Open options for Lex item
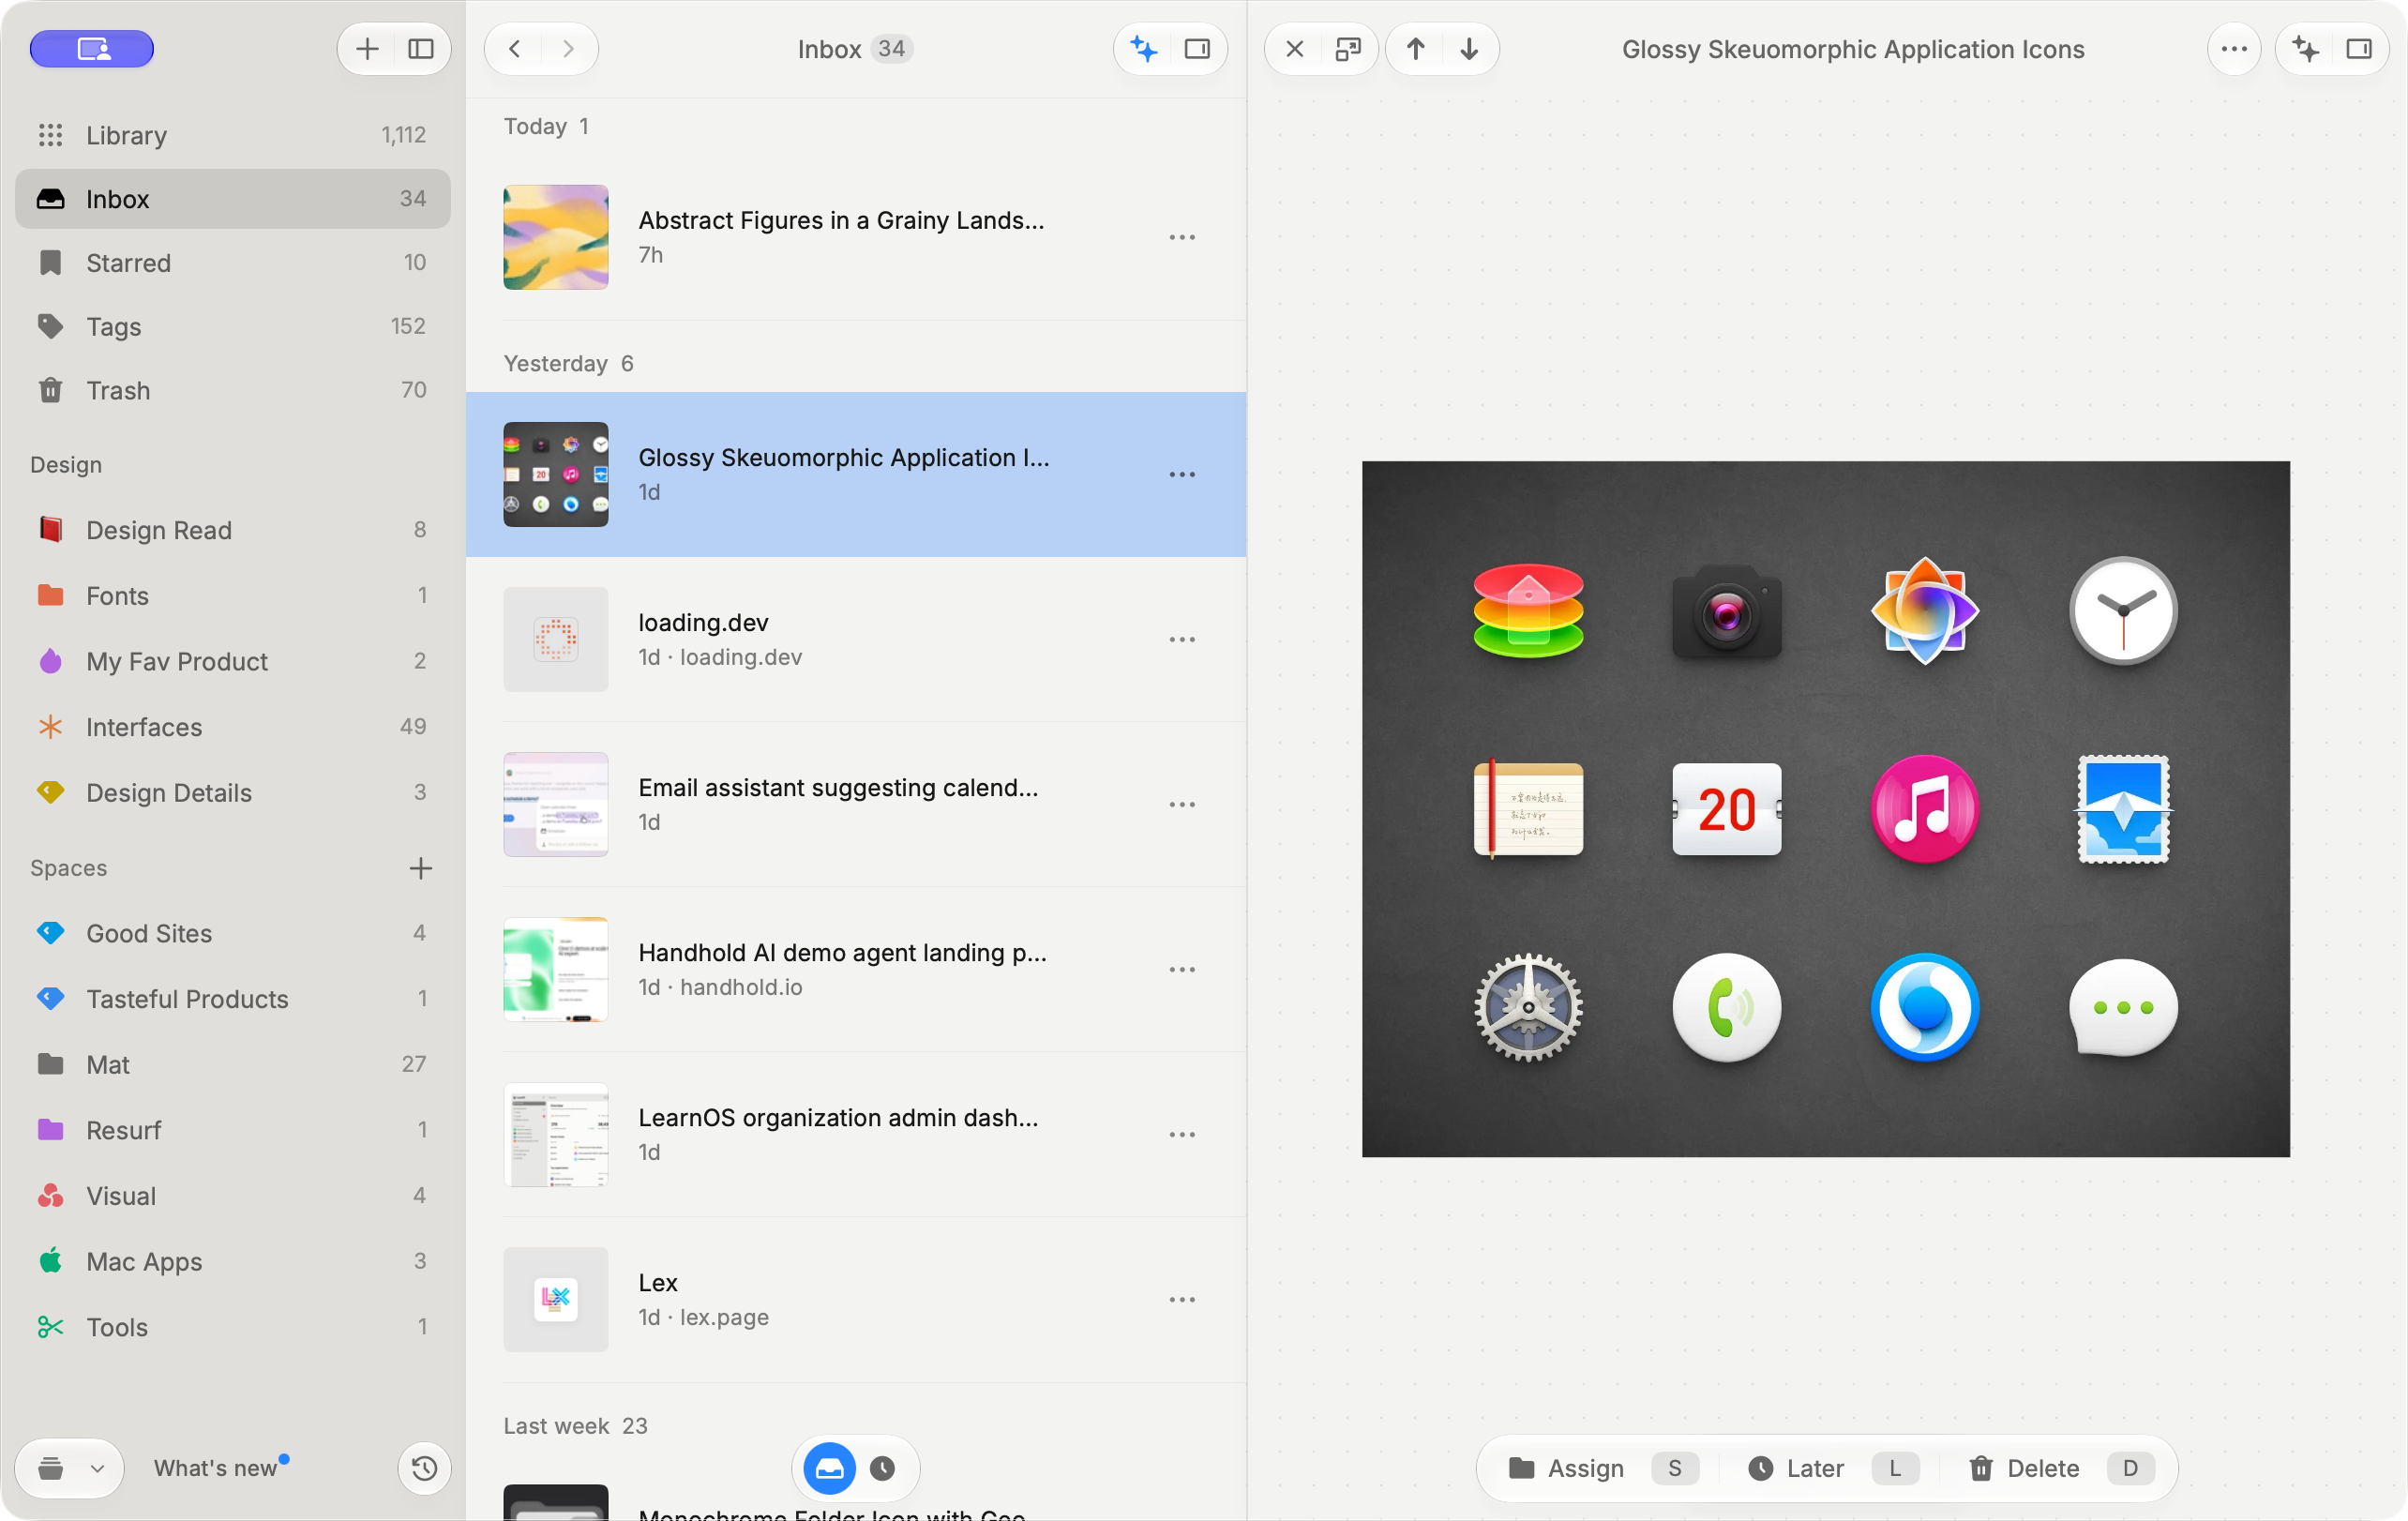Screen dimensions: 2408x1521 click(x=1182, y=1299)
